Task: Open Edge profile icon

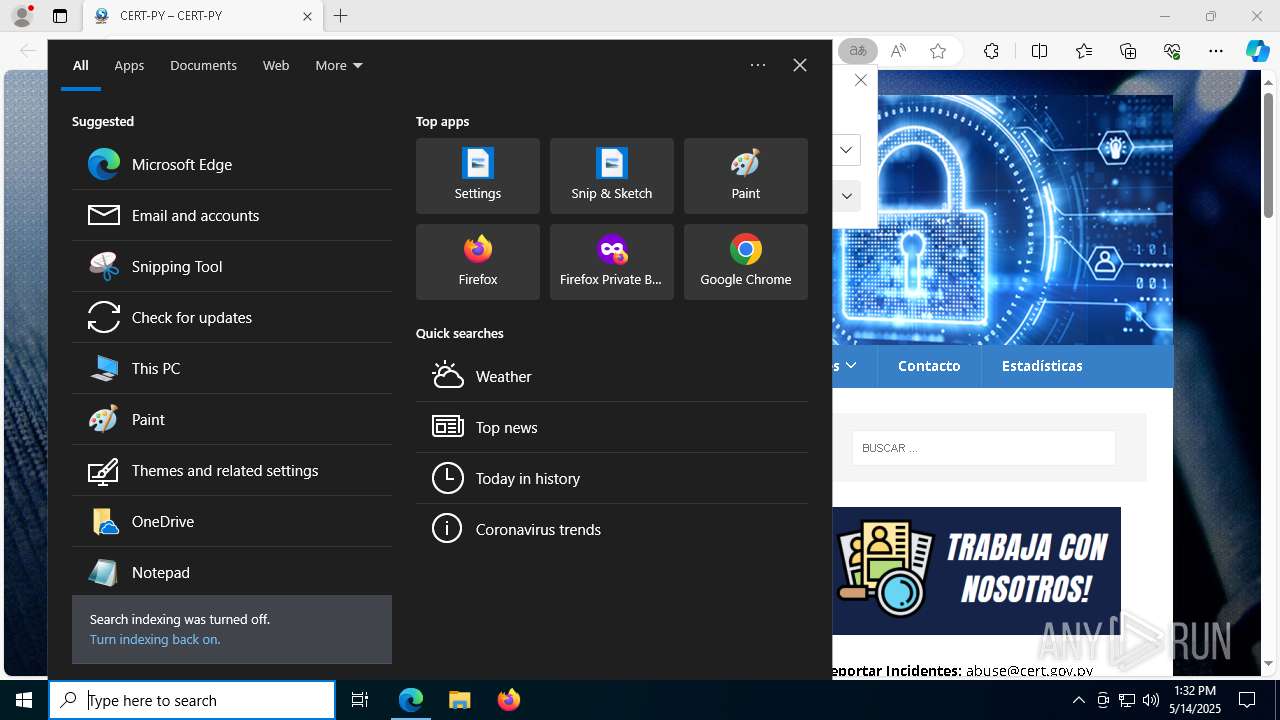Action: [22, 16]
